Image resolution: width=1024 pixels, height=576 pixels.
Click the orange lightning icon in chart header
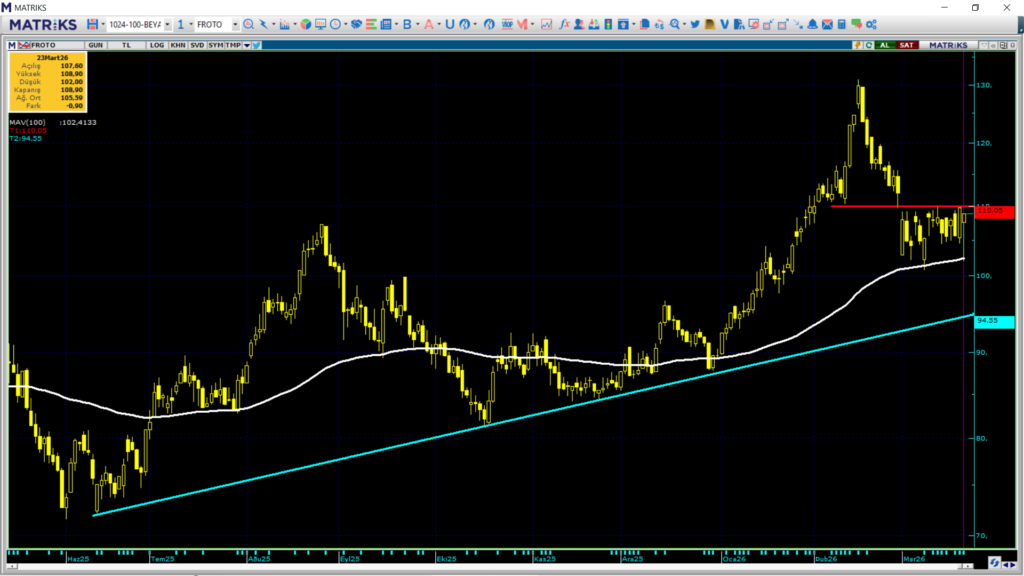(857, 45)
